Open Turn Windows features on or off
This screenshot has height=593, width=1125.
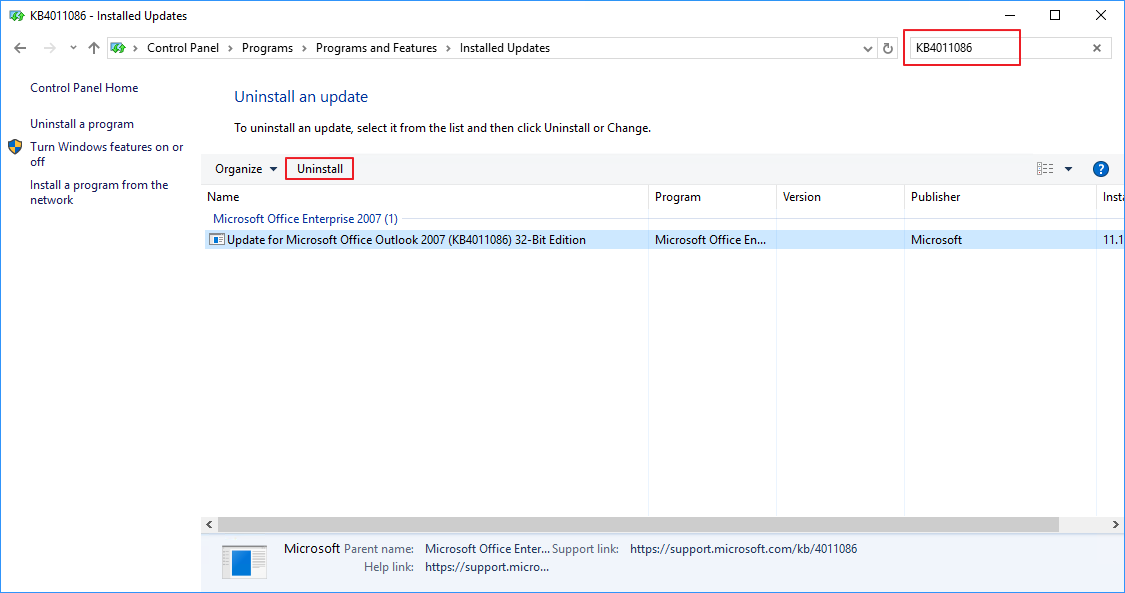click(106, 154)
